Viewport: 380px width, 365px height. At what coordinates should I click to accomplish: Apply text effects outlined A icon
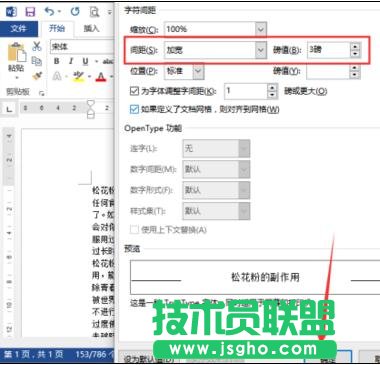(57, 77)
